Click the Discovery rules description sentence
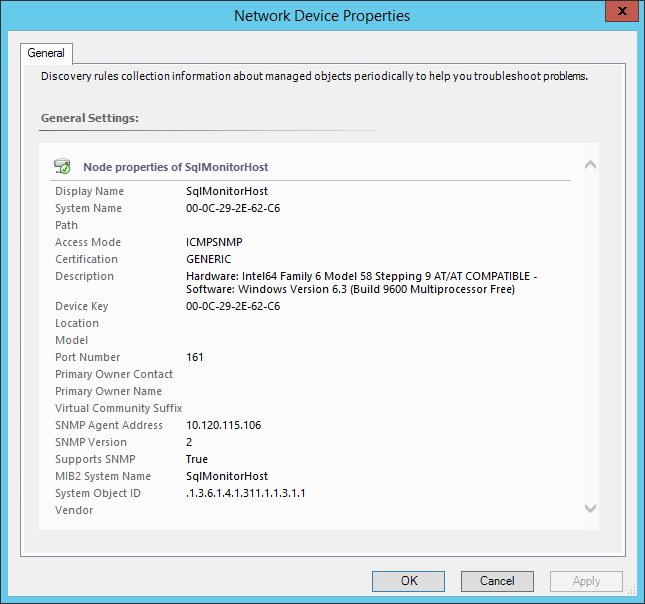Image resolution: width=645 pixels, height=604 pixels. click(x=314, y=77)
